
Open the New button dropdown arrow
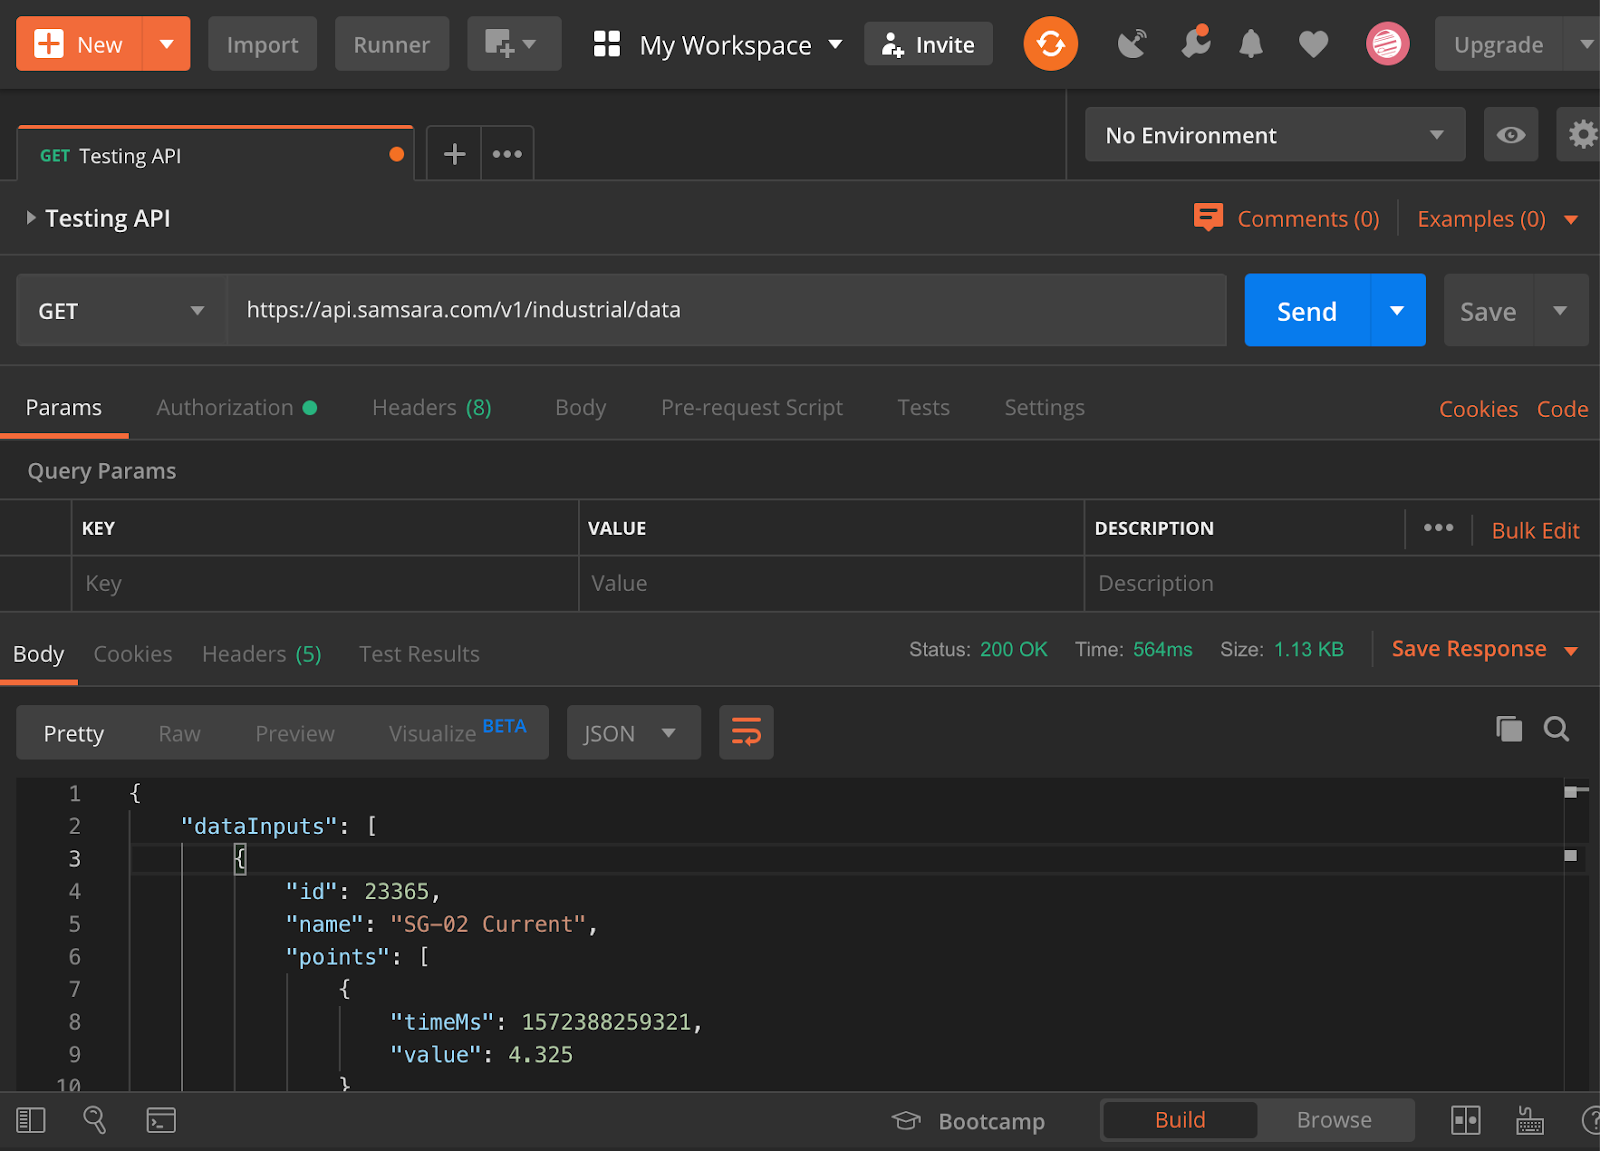pos(167,44)
